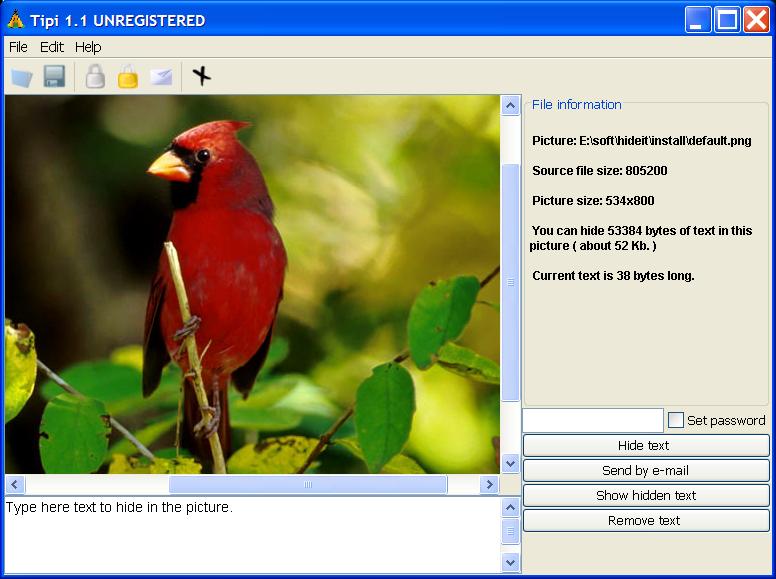Click the 'Picture: E:\soft\hideit\install\default.png' line
This screenshot has height=579, width=776.
[642, 141]
